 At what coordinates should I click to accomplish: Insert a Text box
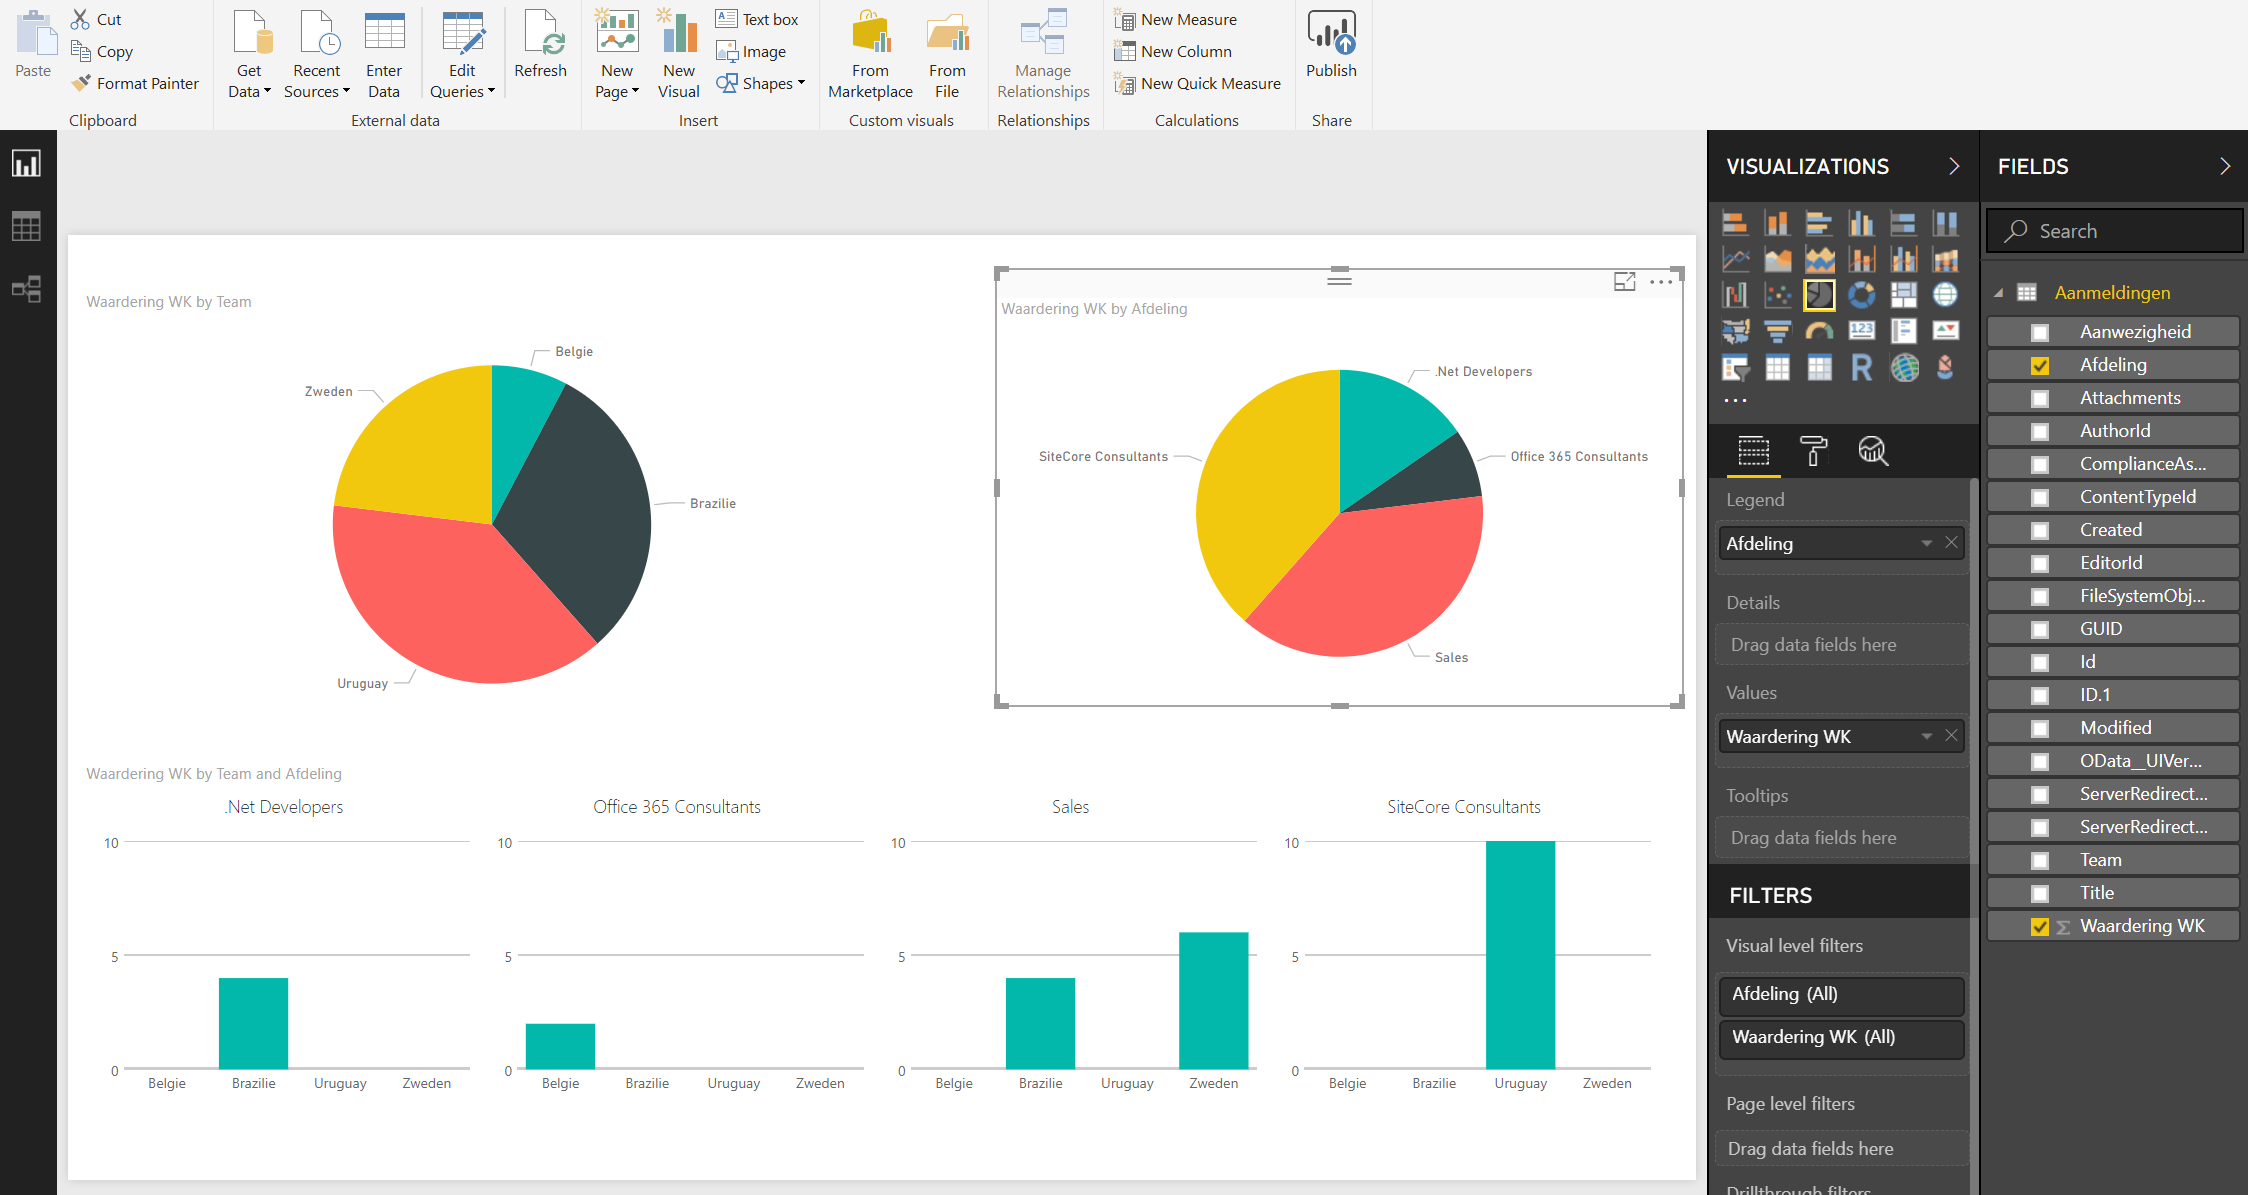[757, 19]
